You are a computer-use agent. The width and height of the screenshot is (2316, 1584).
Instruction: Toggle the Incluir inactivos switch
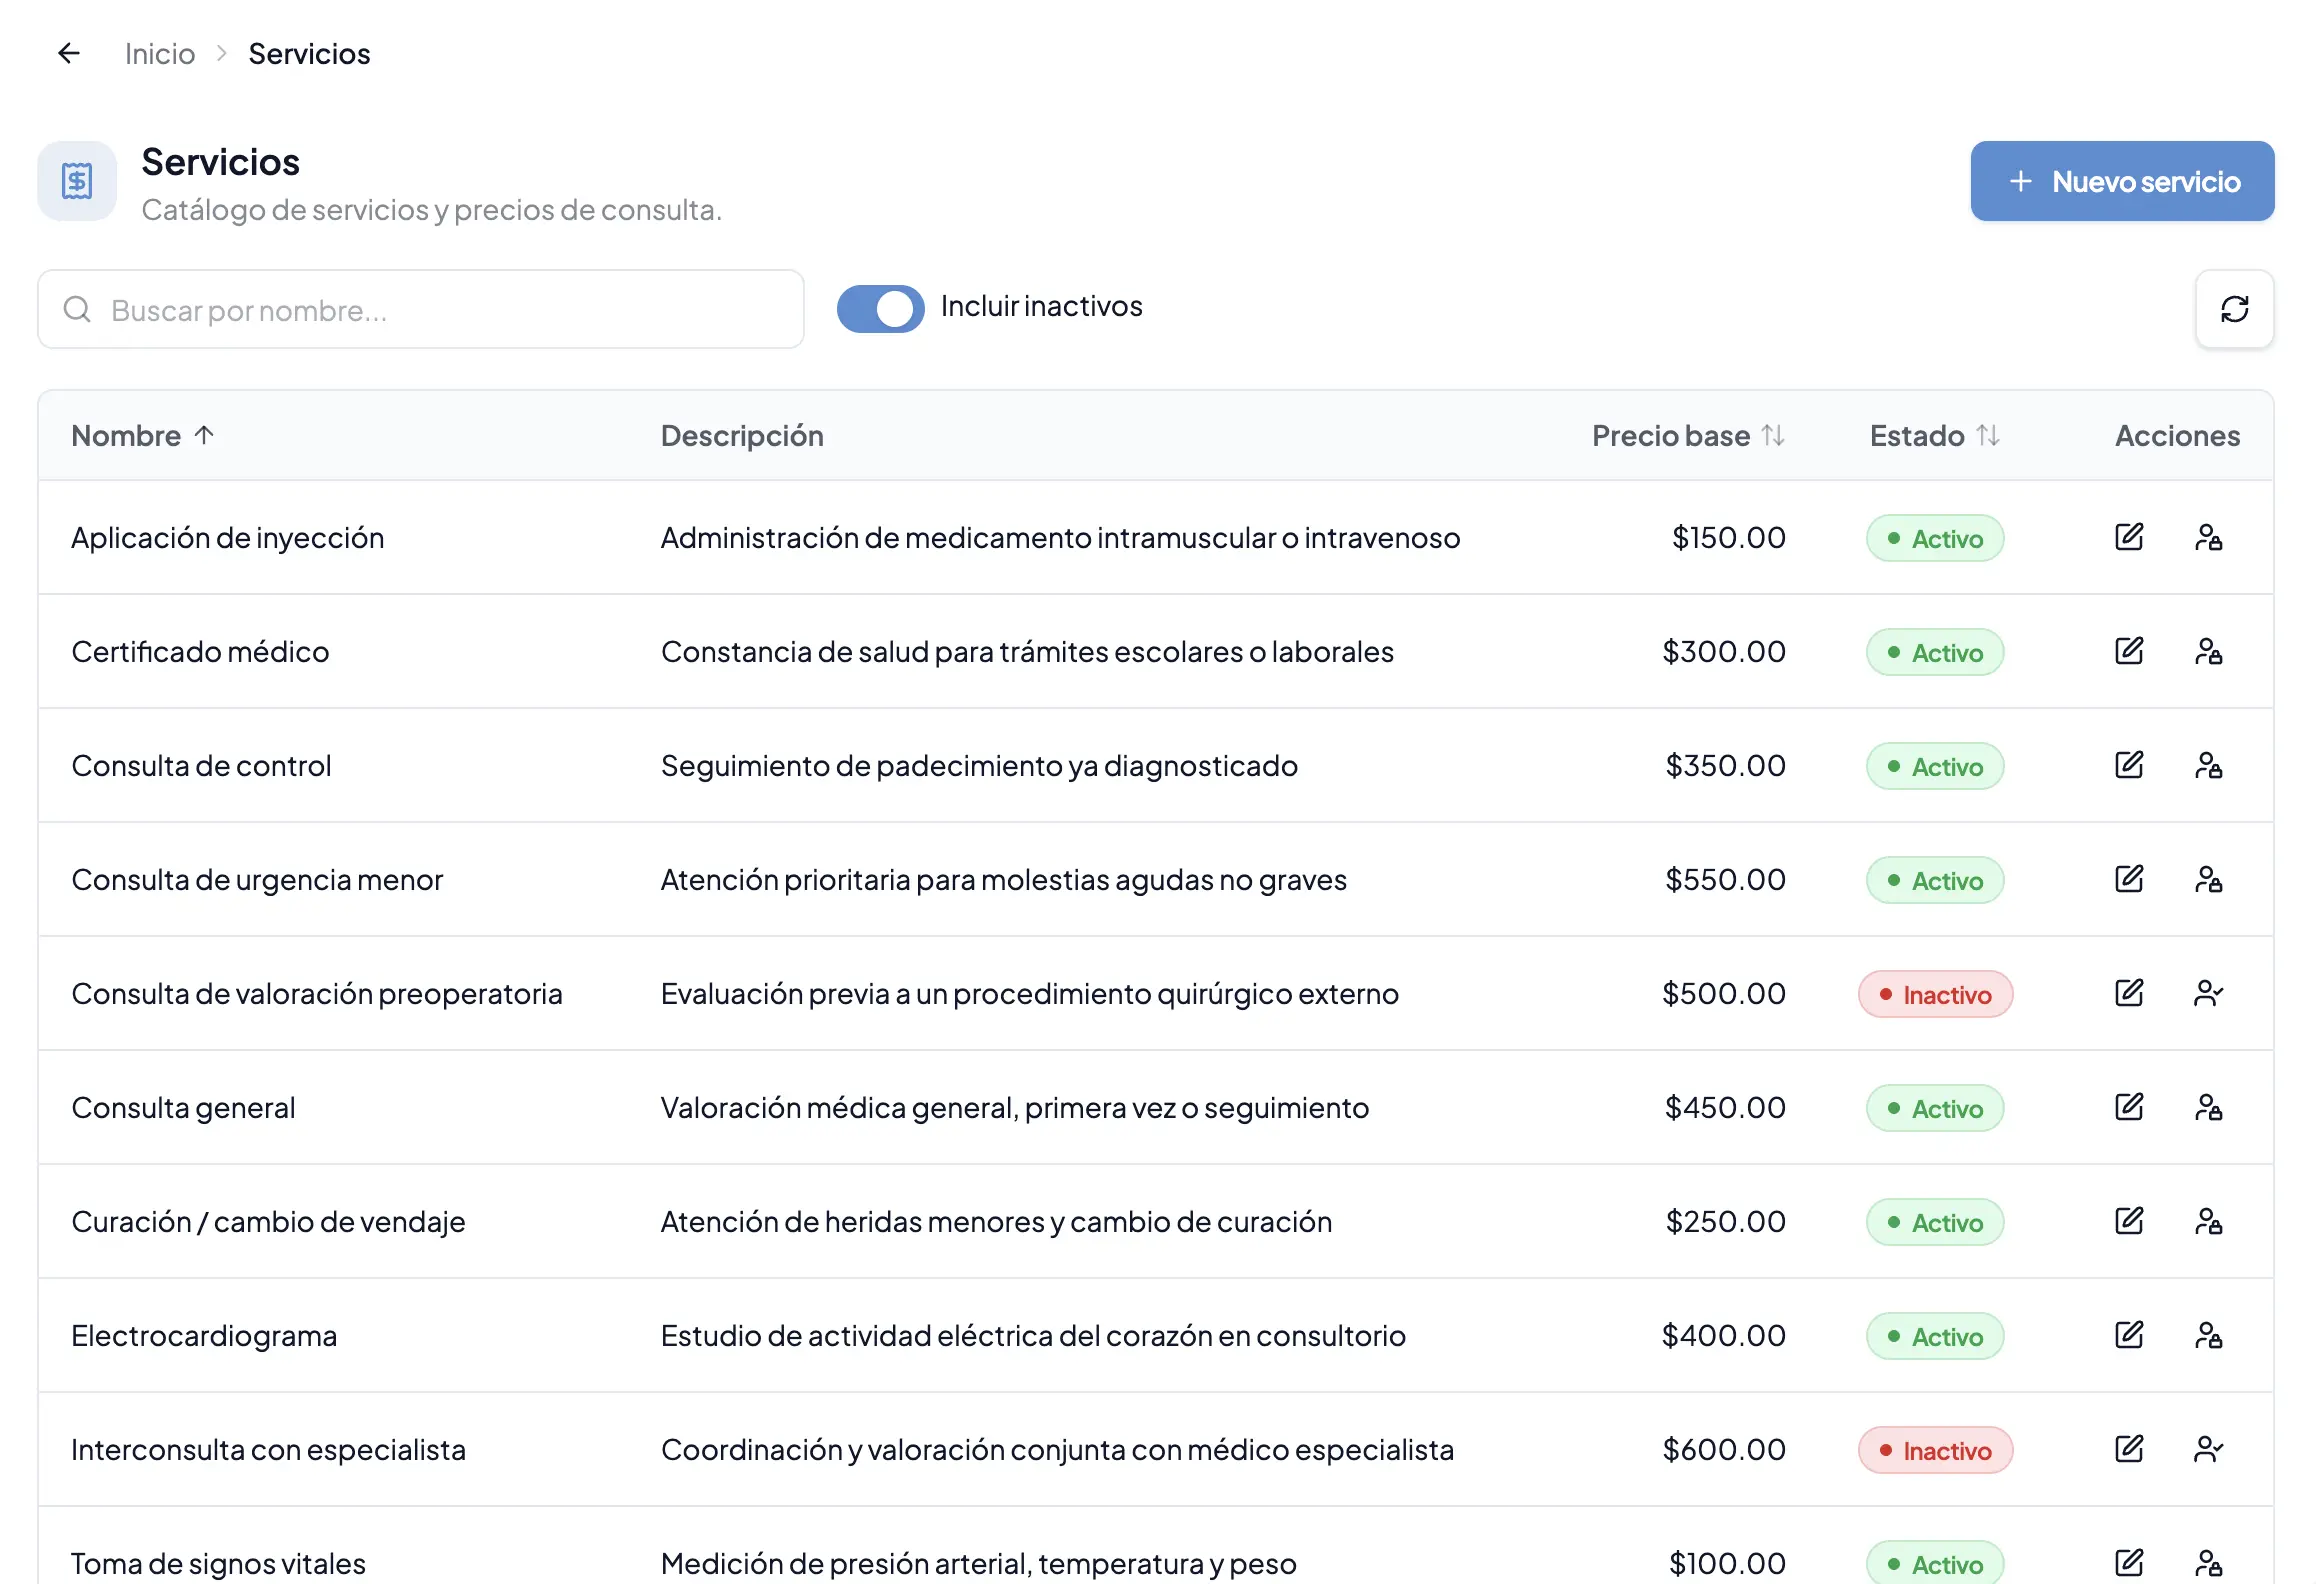coord(880,308)
